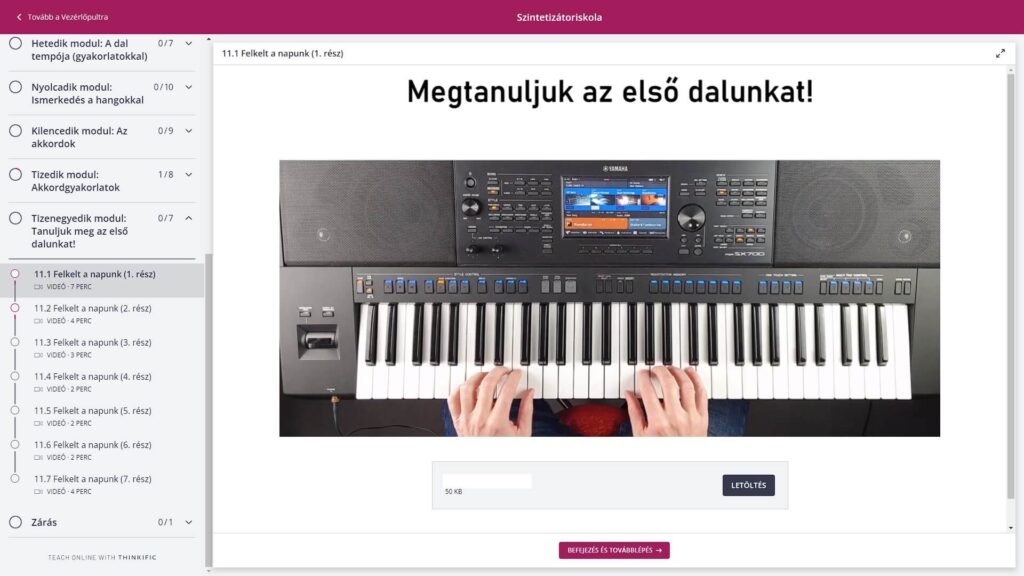Click the fullscreen expand icon
The width and height of the screenshot is (1024, 576).
(1000, 54)
